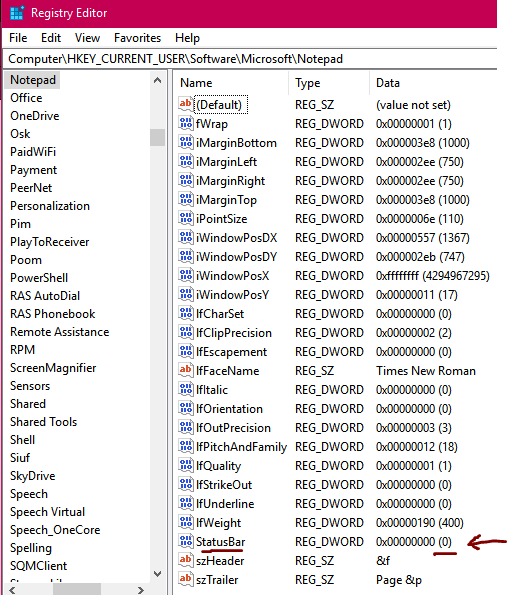507x595 pixels.
Task: Open the View menu
Action: (x=87, y=38)
